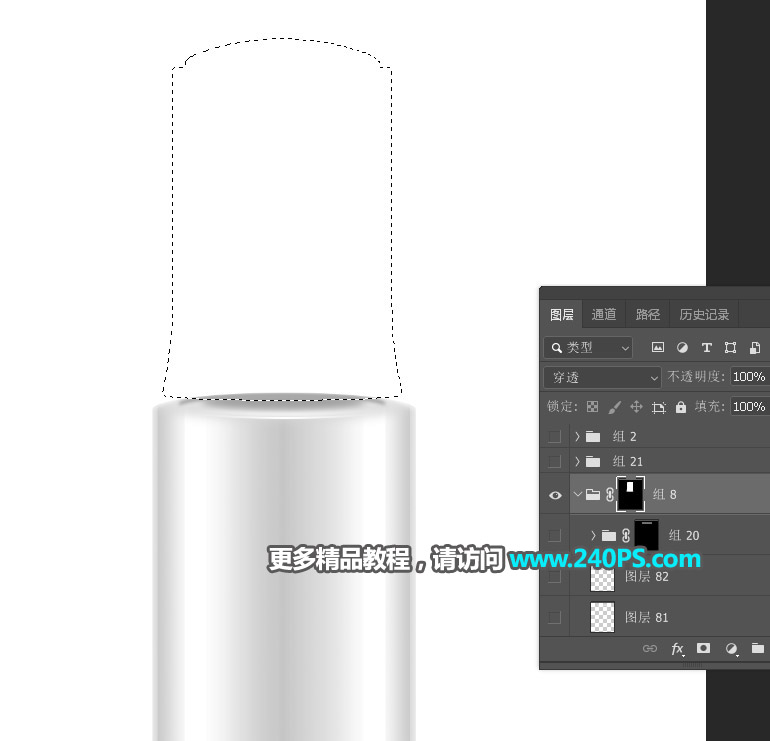
Task: Filter layers by pixel image icon
Action: 658,348
